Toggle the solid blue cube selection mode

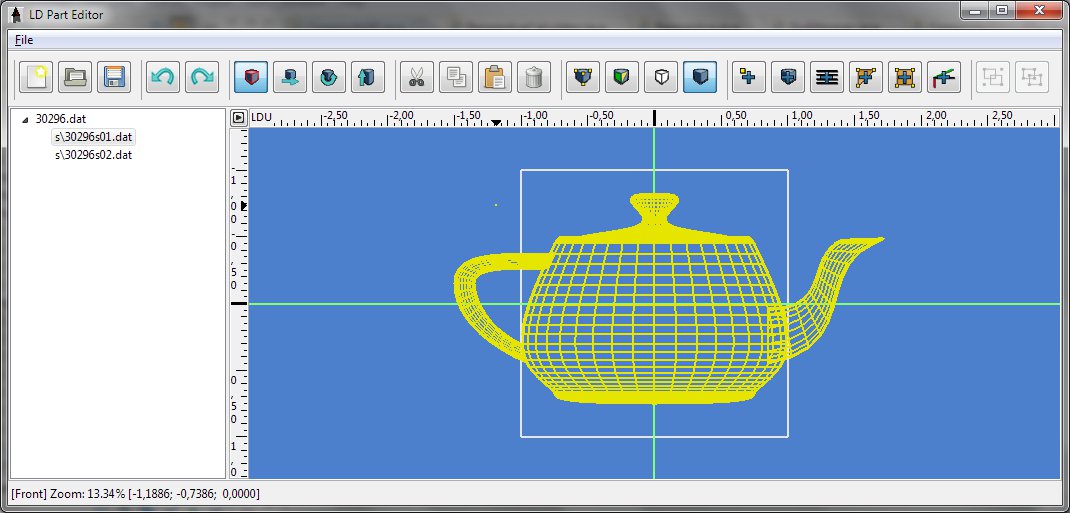[700, 76]
